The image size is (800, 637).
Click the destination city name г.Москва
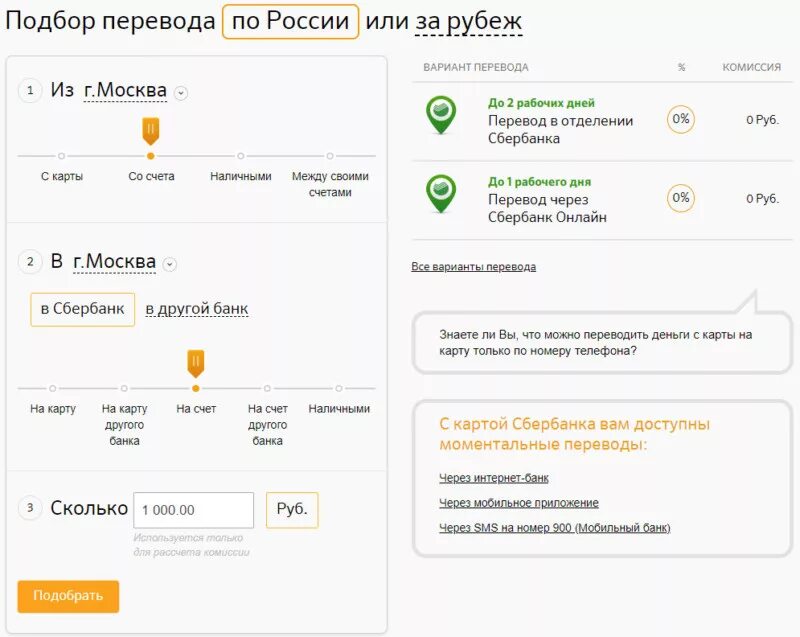click(x=114, y=262)
